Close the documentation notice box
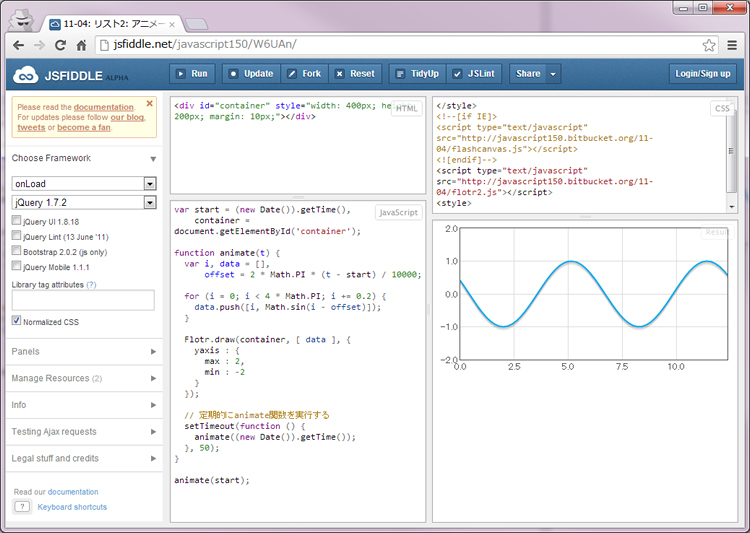 click(150, 103)
